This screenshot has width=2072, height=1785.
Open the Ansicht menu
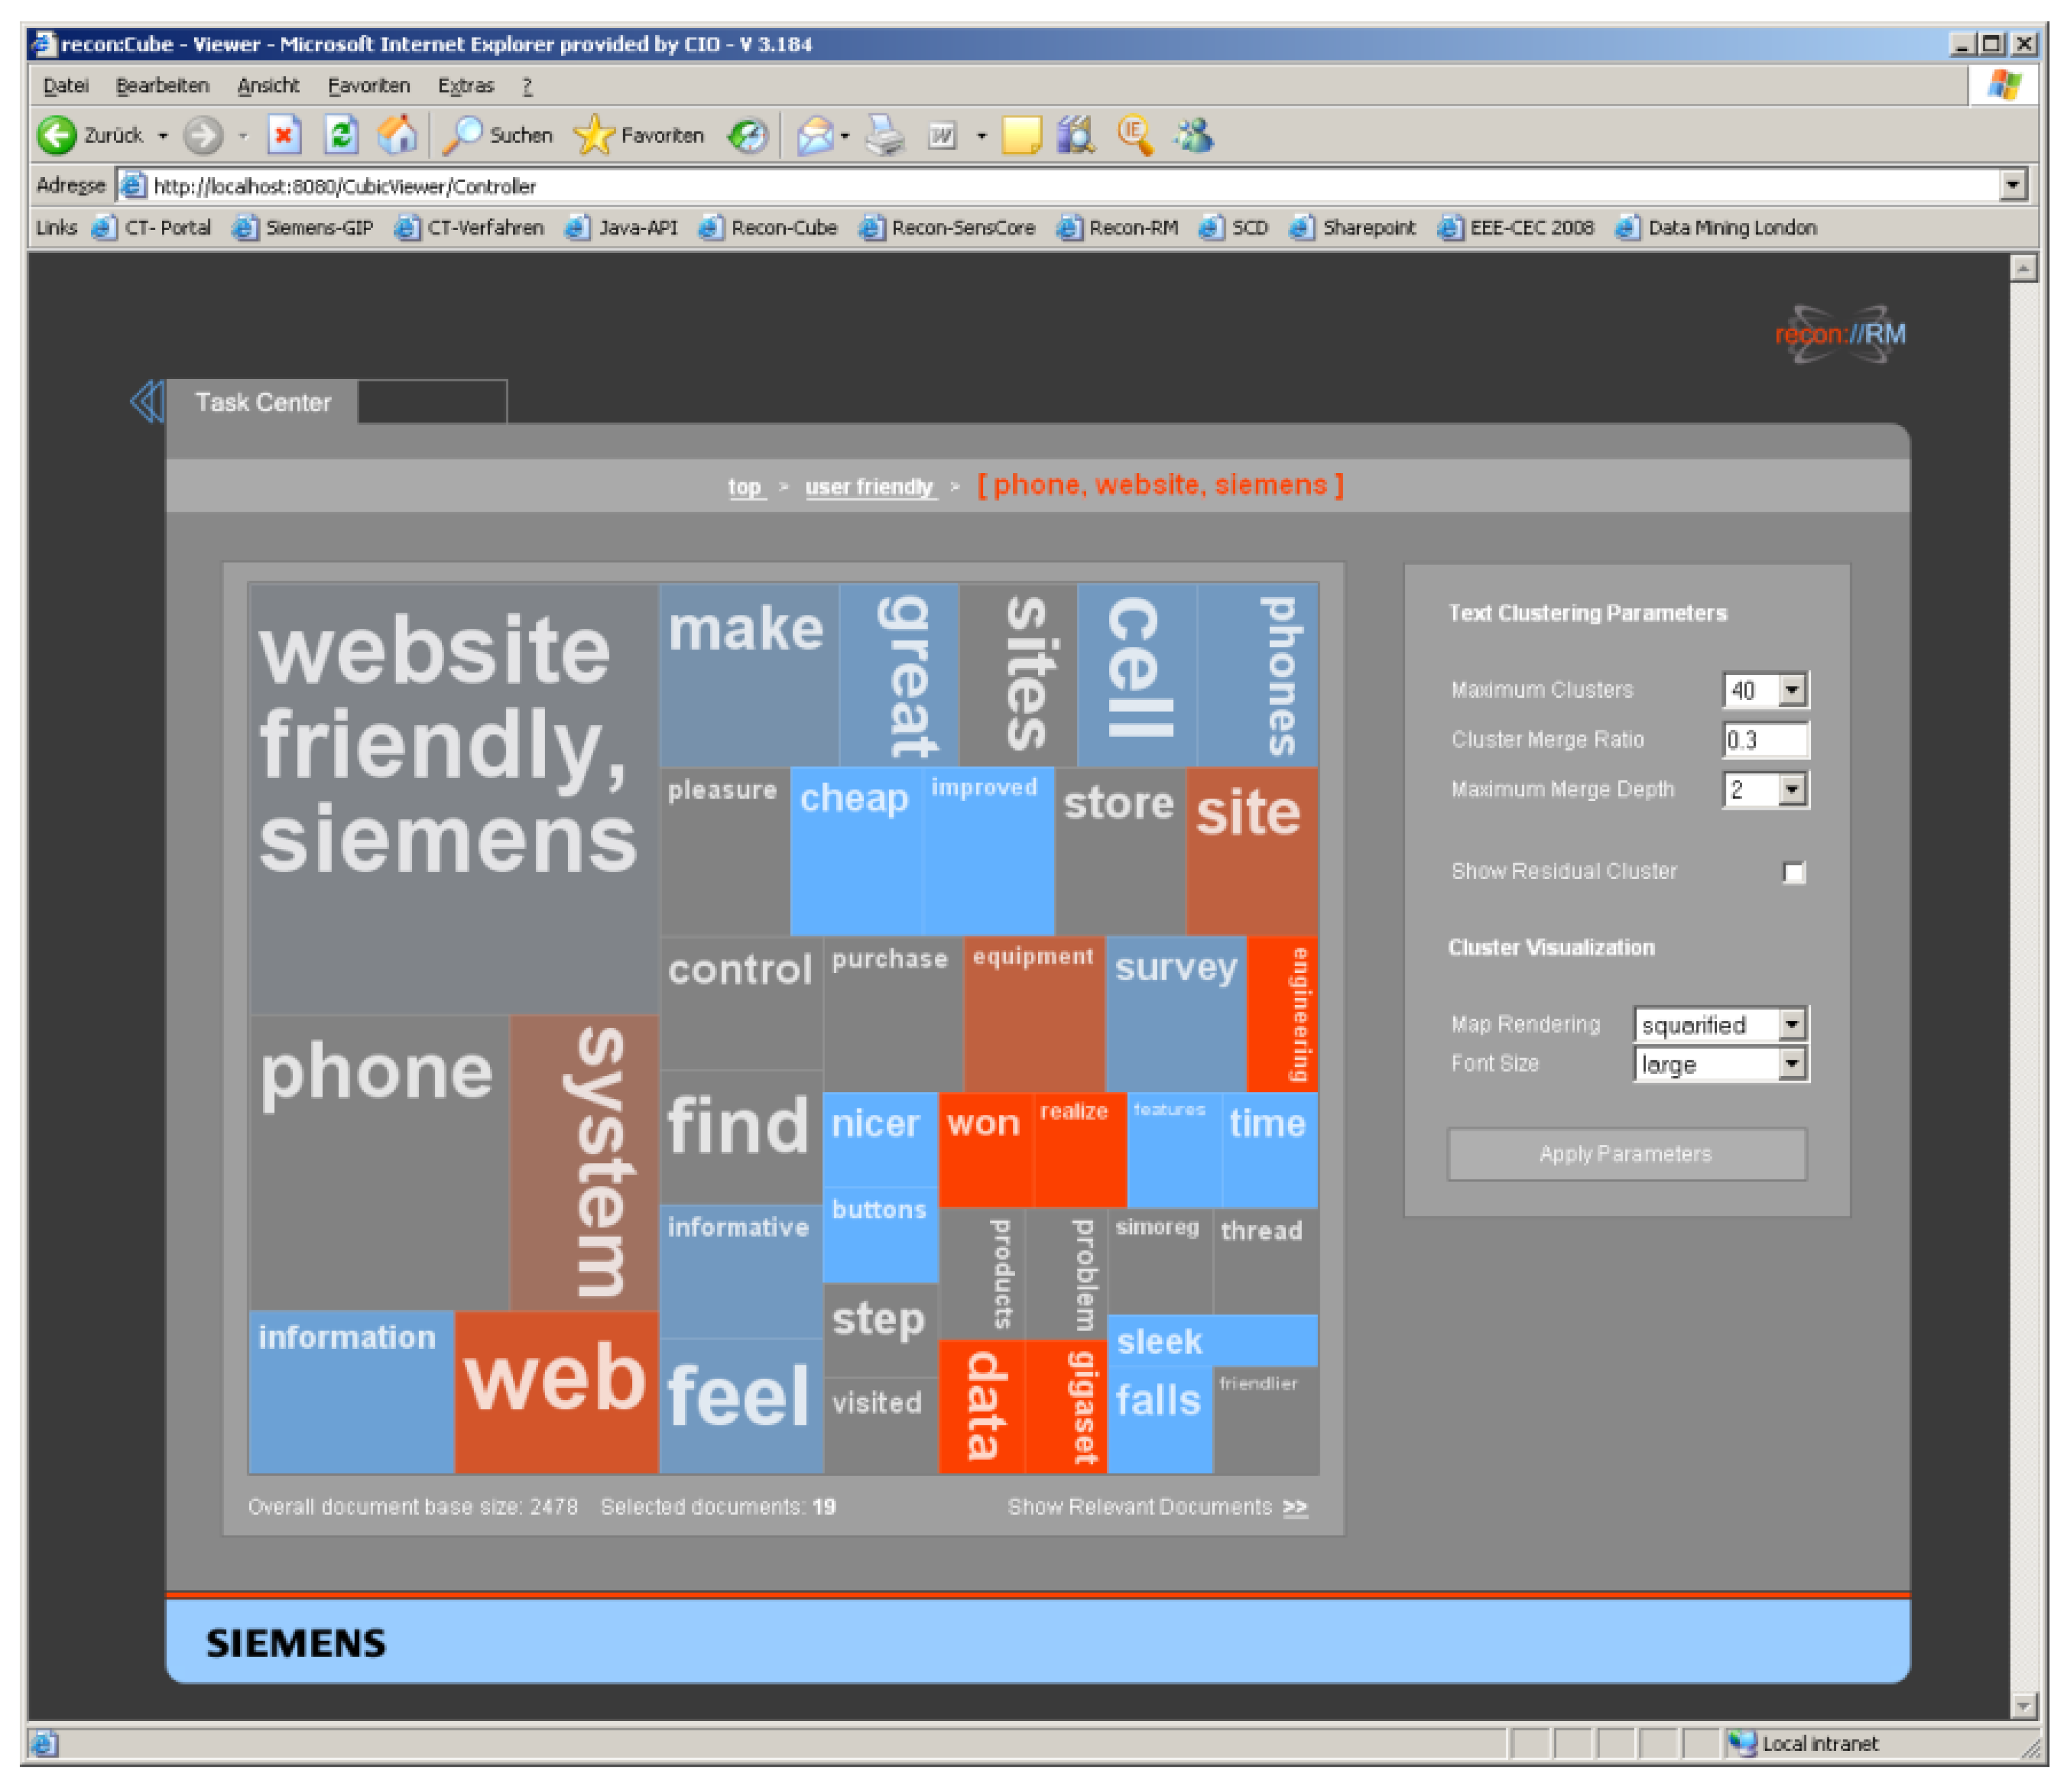(x=268, y=86)
